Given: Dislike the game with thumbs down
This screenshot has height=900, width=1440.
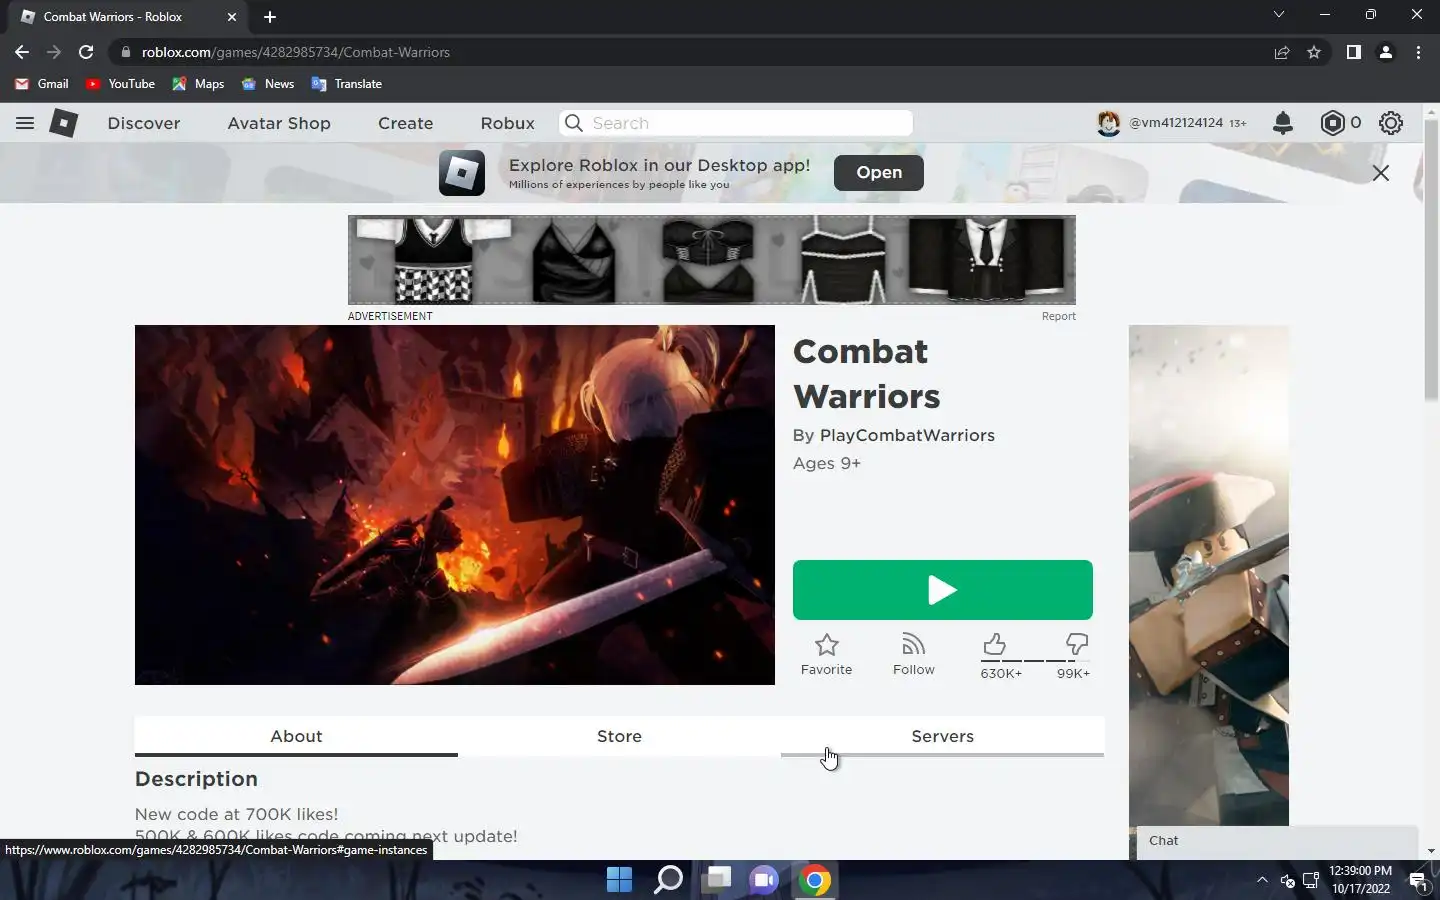Looking at the screenshot, I should coord(1076,644).
